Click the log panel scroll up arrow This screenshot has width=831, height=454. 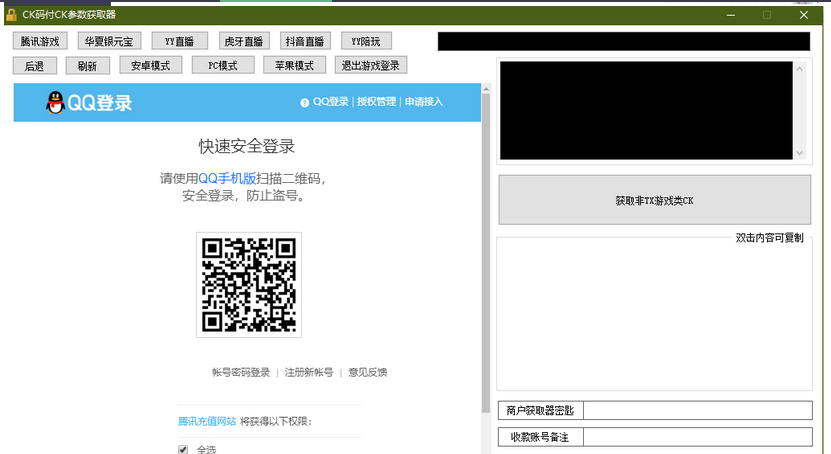pos(800,68)
